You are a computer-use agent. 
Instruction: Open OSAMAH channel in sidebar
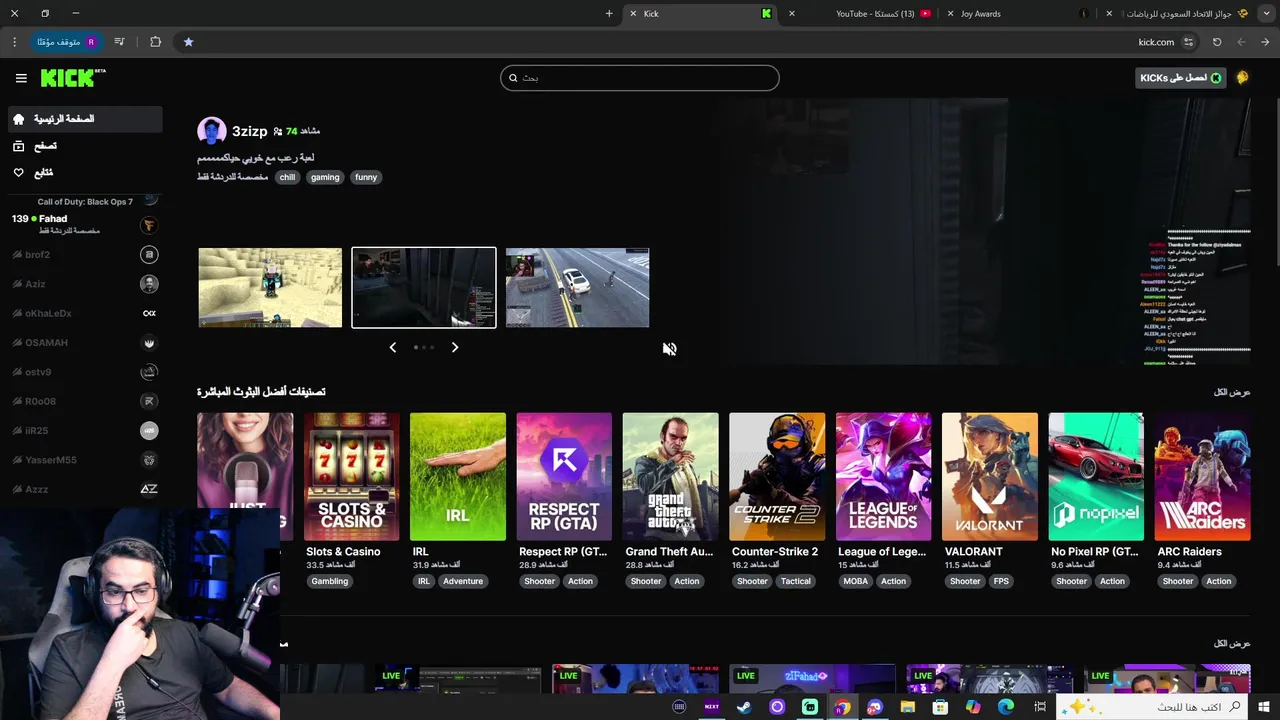click(x=84, y=343)
